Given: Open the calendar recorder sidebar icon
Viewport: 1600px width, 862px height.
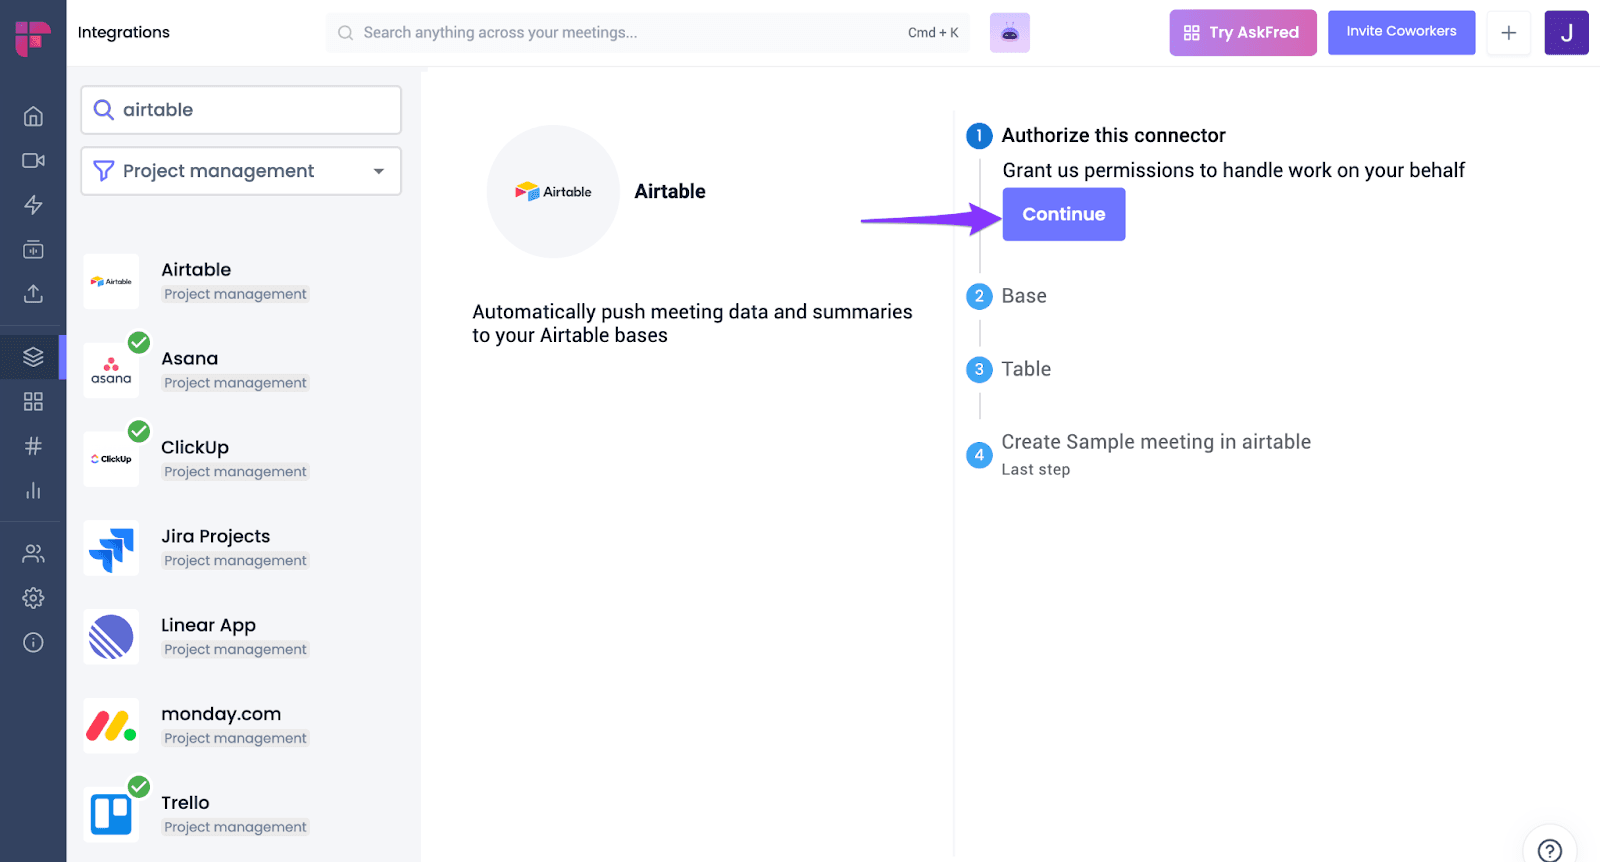Looking at the screenshot, I should point(33,249).
